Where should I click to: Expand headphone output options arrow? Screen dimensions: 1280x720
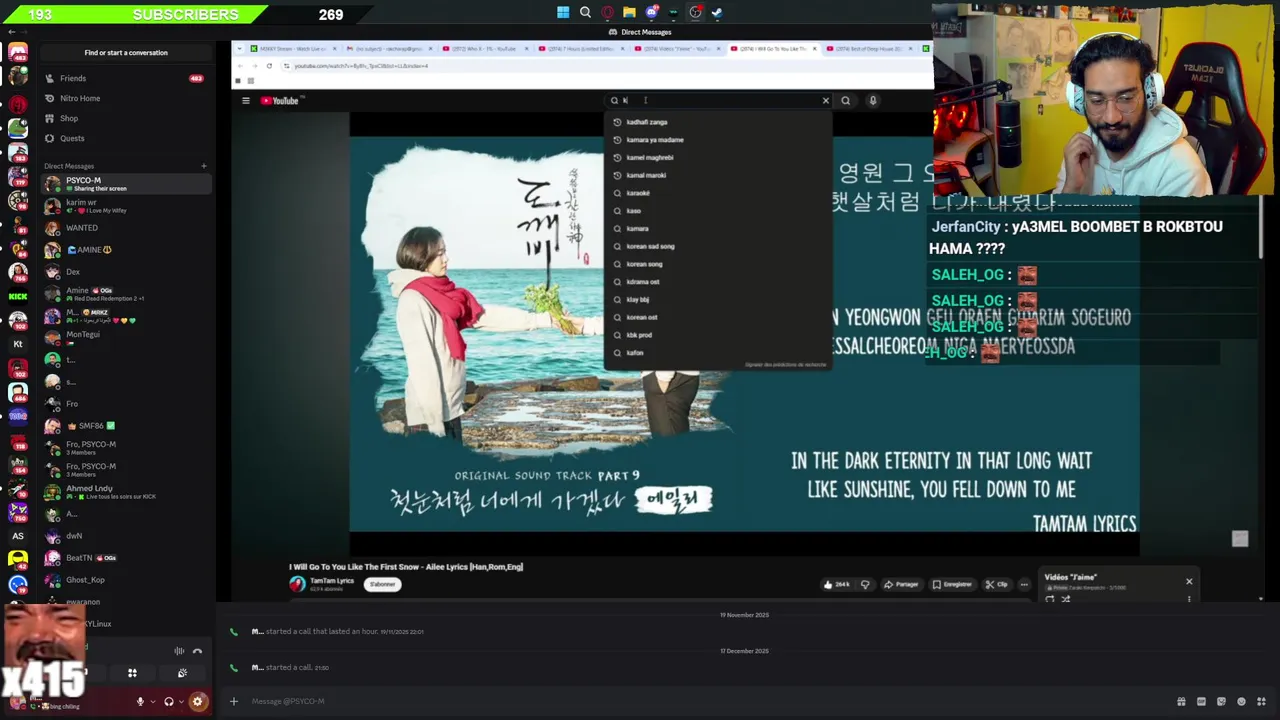click(180, 702)
